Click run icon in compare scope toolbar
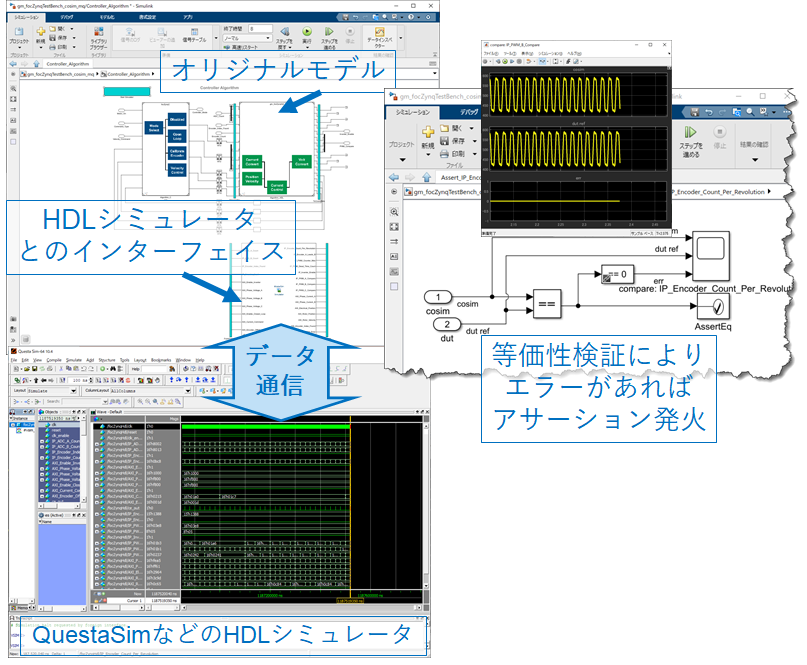 505,61
